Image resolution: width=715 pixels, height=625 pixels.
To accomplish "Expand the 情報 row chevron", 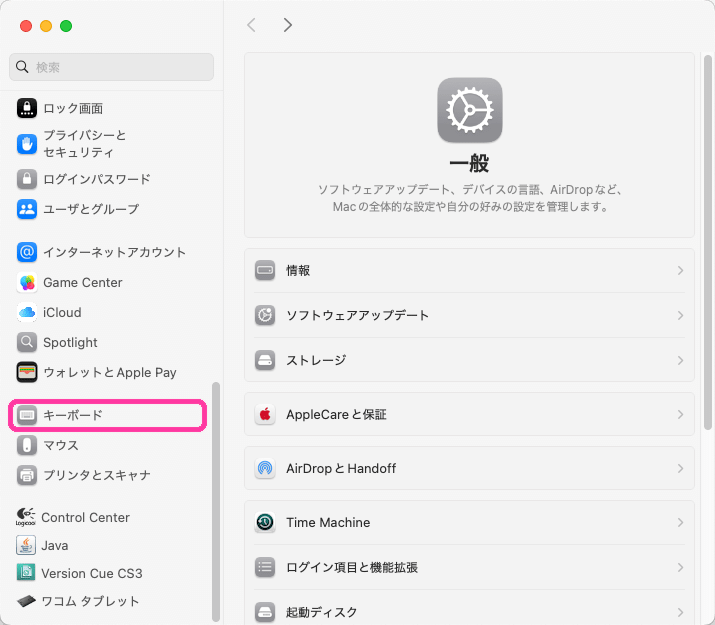I will (680, 270).
